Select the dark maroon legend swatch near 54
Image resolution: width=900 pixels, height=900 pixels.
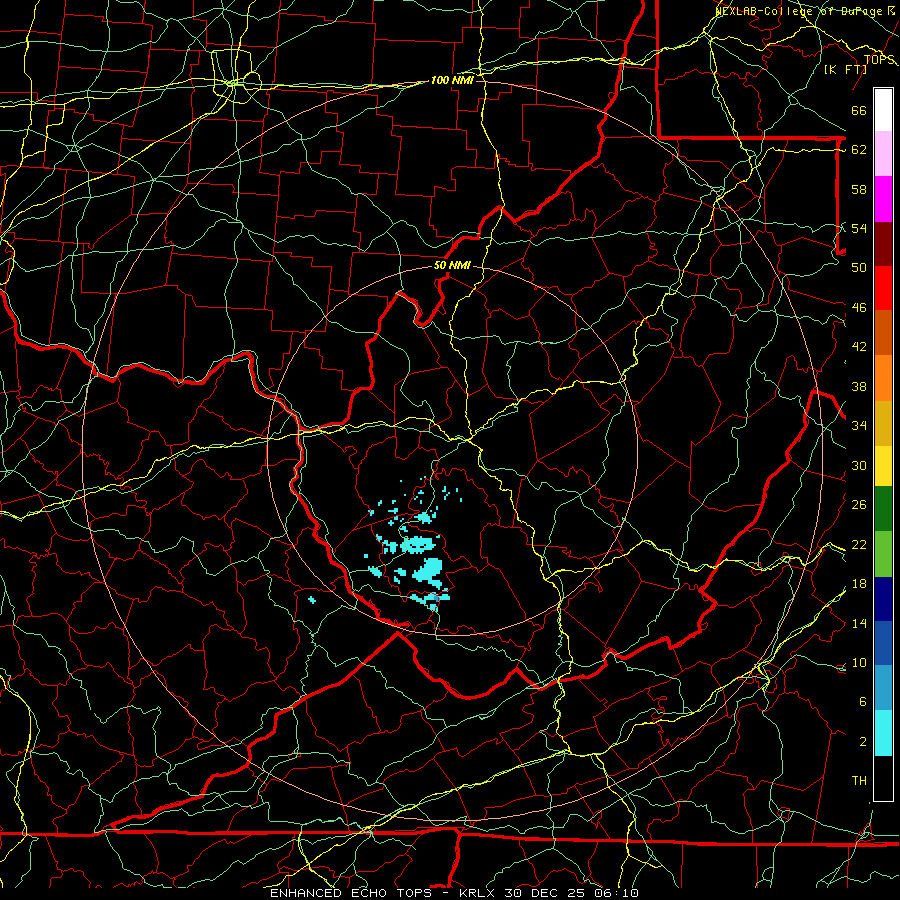883,243
